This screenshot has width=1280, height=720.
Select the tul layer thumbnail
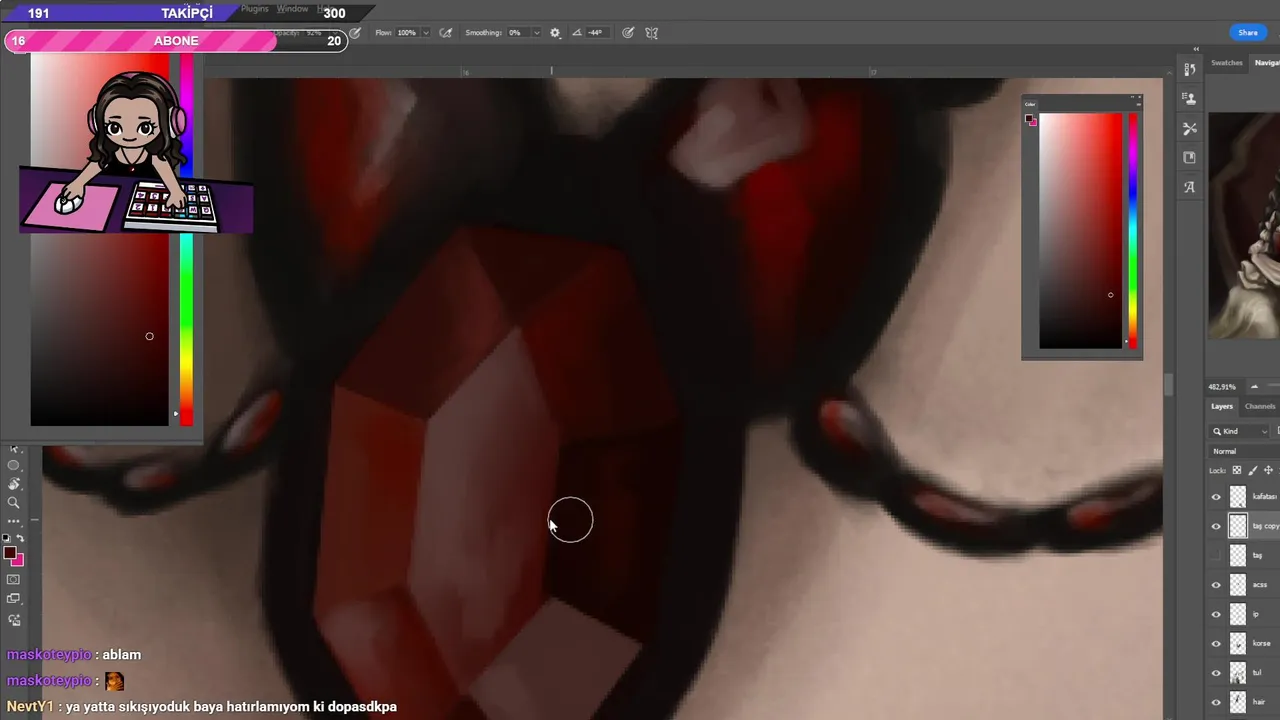(1238, 673)
